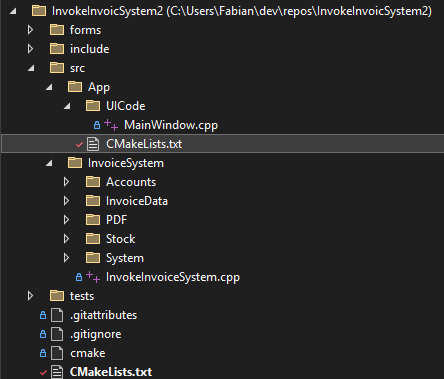Expand the tests folder arrow
The image size is (444, 379).
point(30,296)
